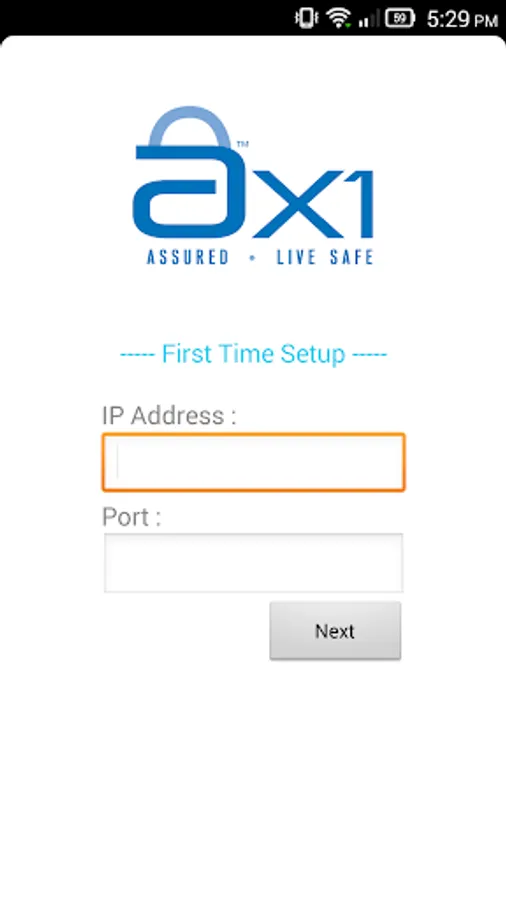
Task: Click the 'First Time Setup' heading
Action: pyautogui.click(x=254, y=354)
